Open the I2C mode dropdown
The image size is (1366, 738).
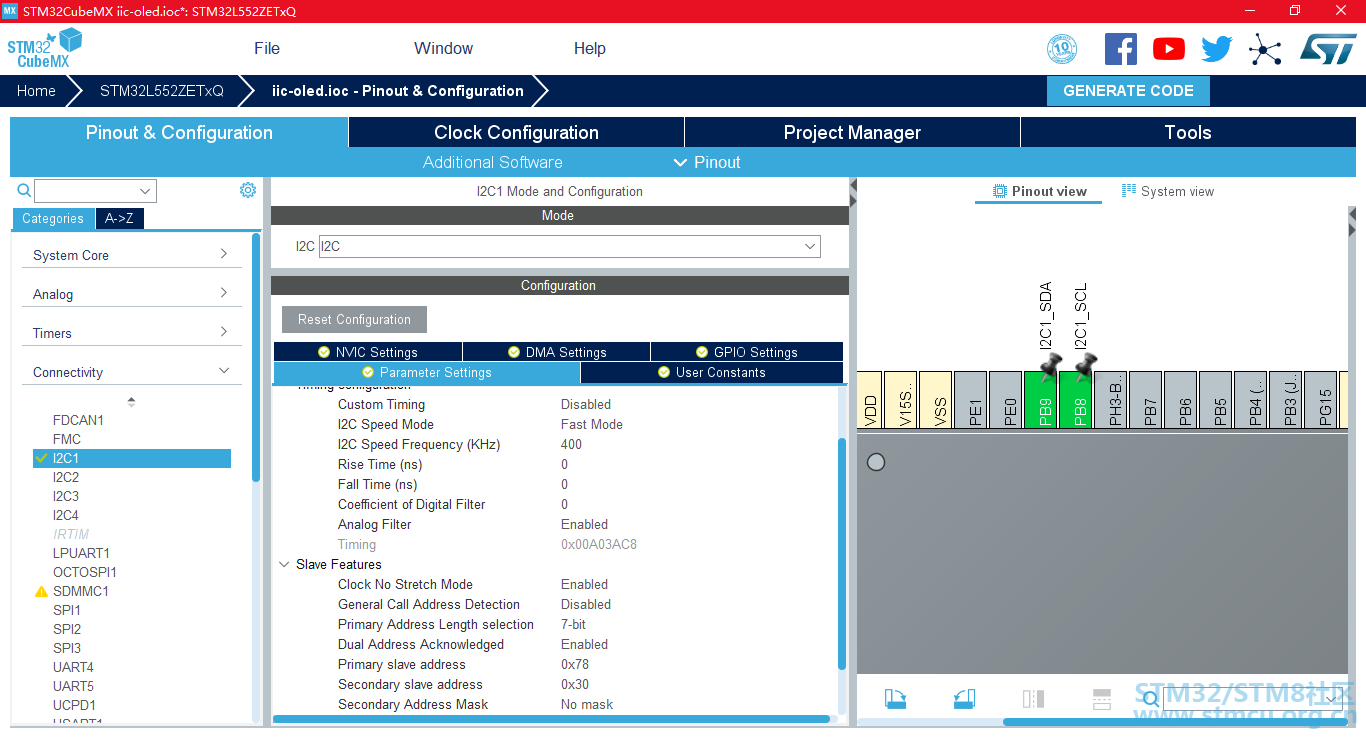click(570, 246)
